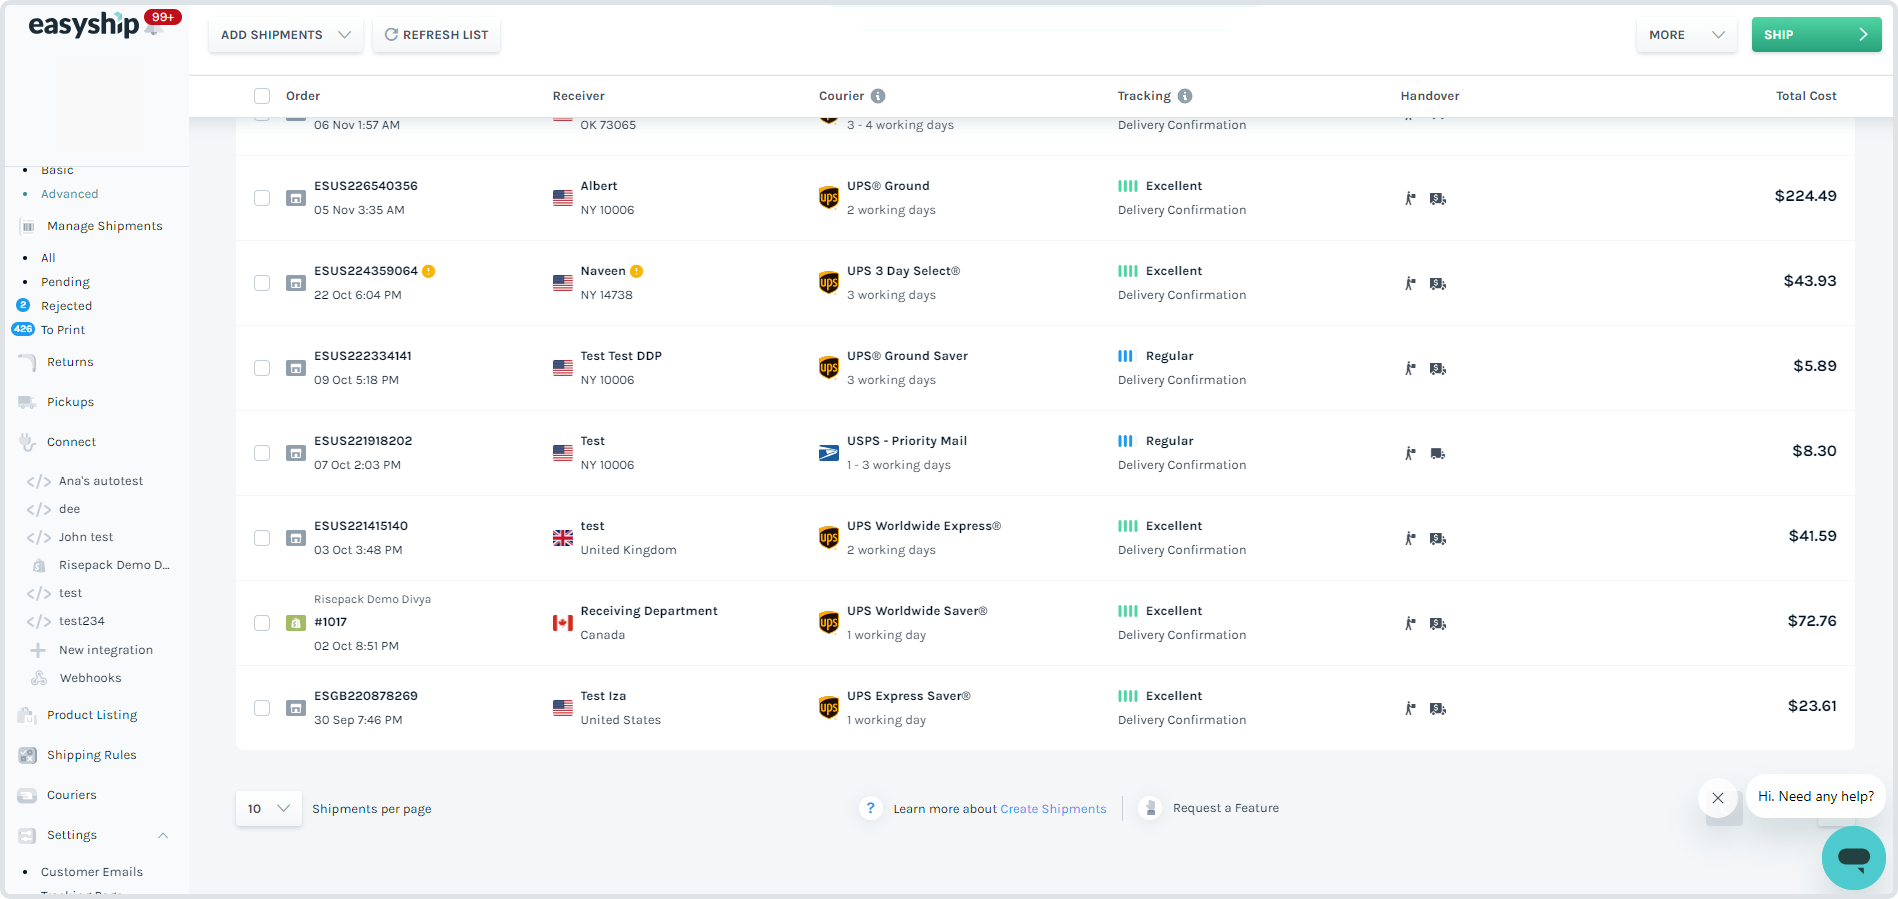Click the UK flag for the receiver named test
1898x899 pixels.
pos(563,538)
